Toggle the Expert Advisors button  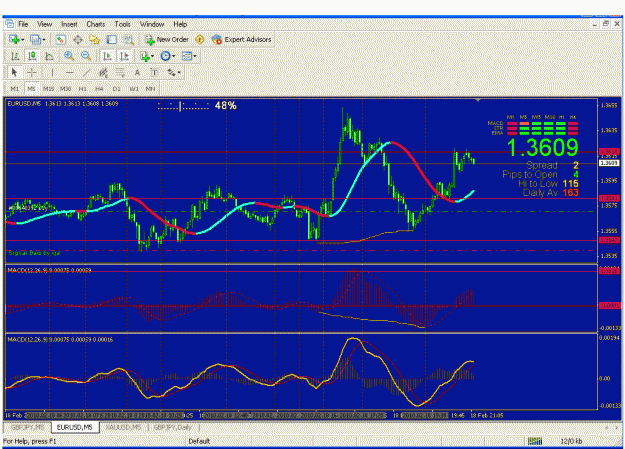242,39
